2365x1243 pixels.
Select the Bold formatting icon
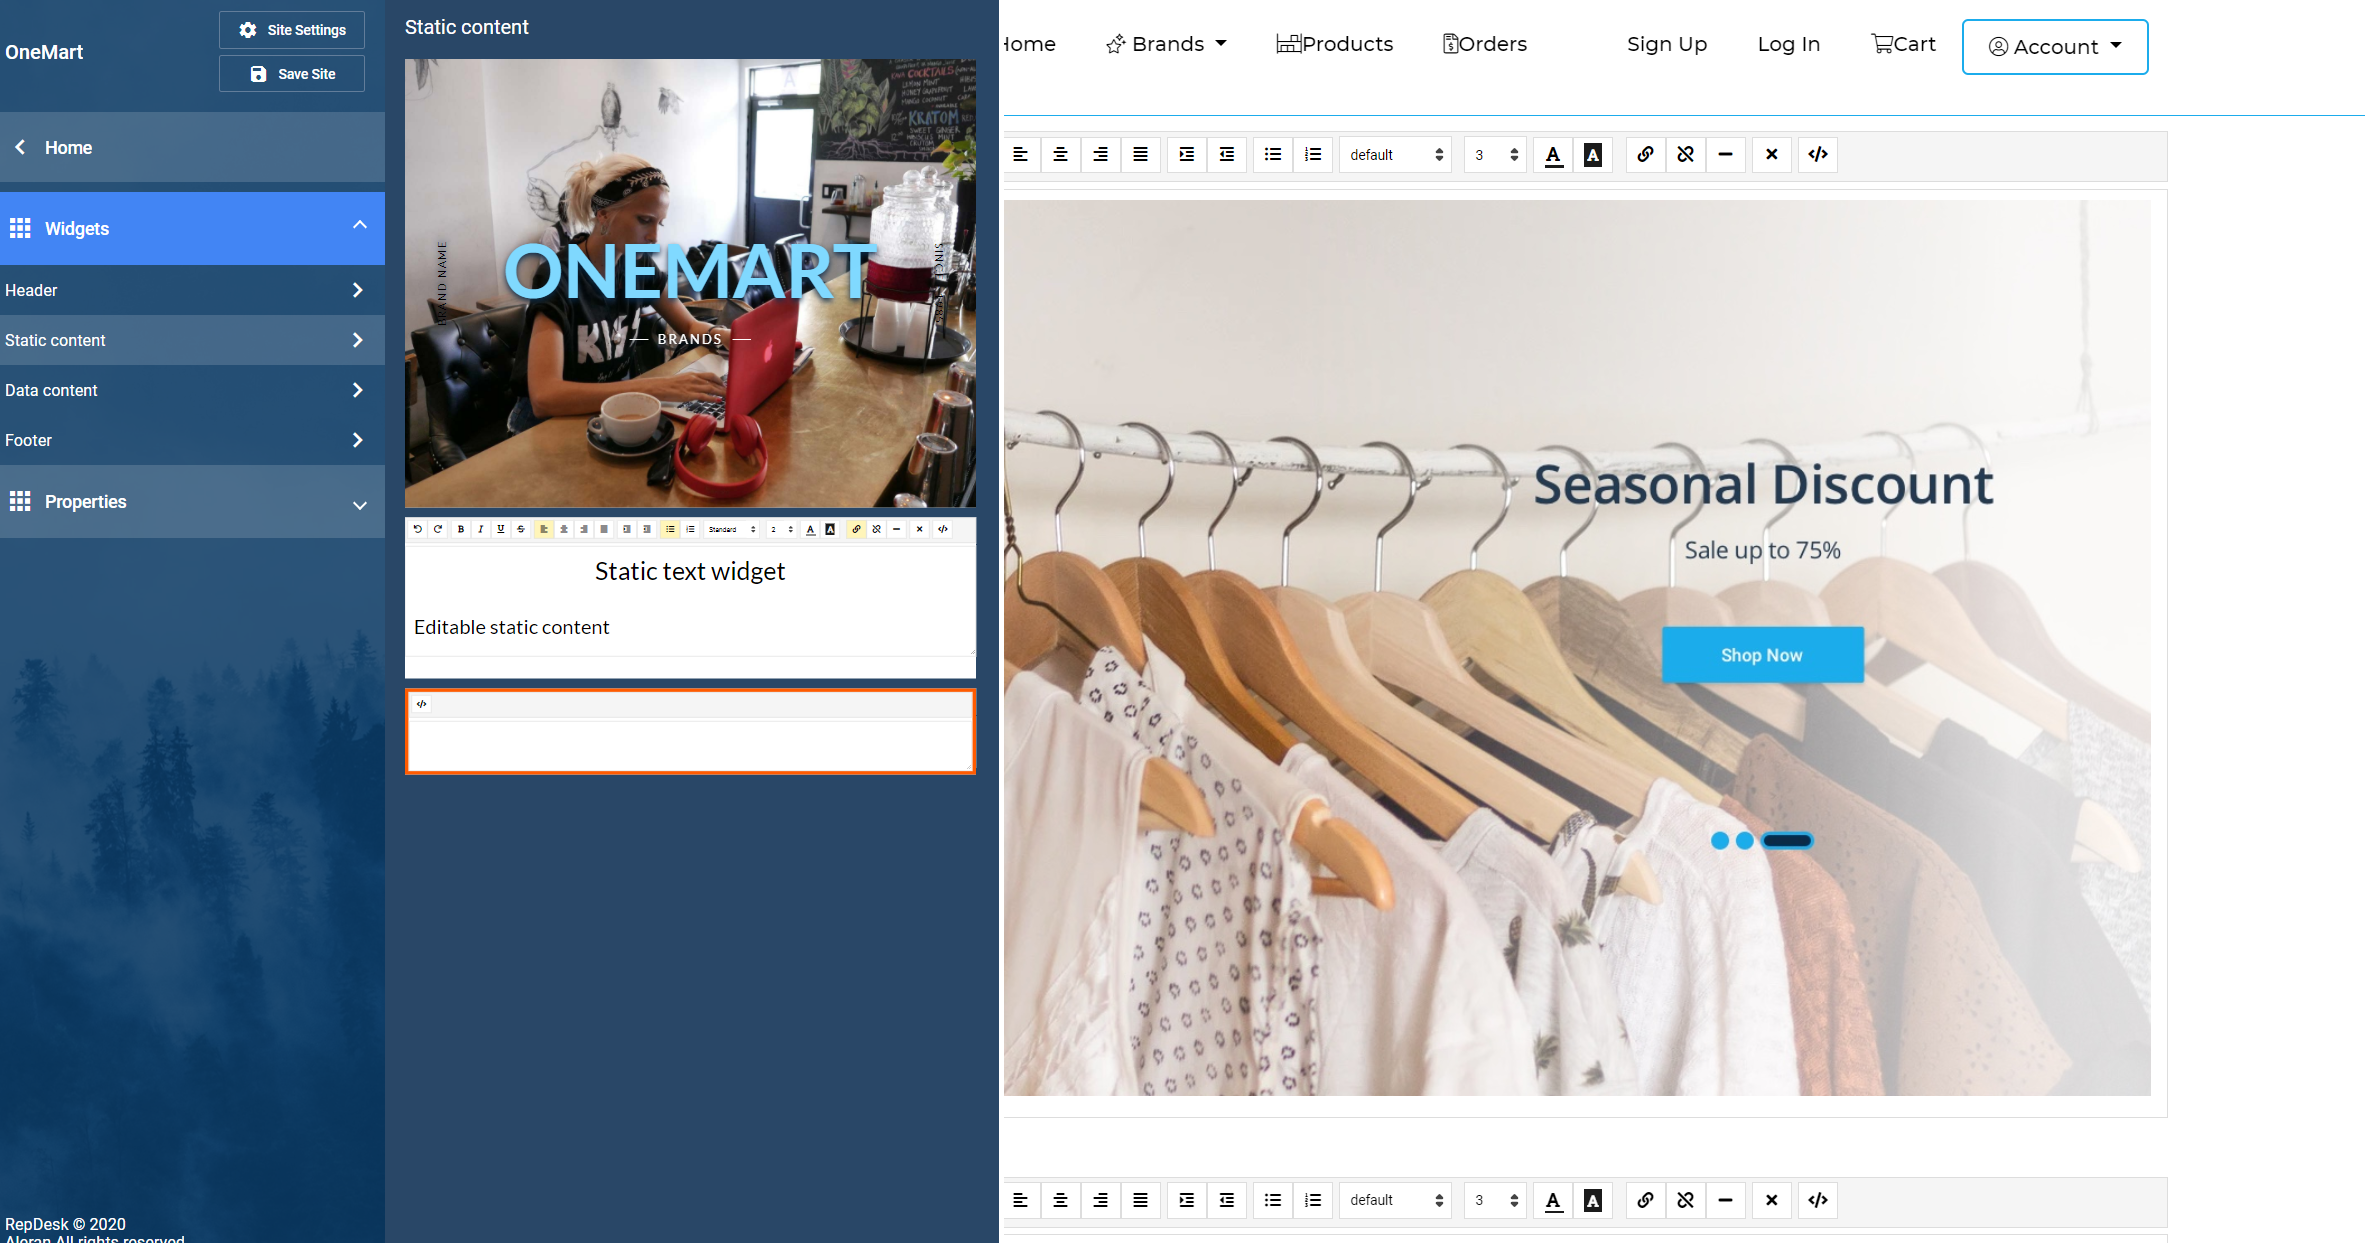click(460, 529)
